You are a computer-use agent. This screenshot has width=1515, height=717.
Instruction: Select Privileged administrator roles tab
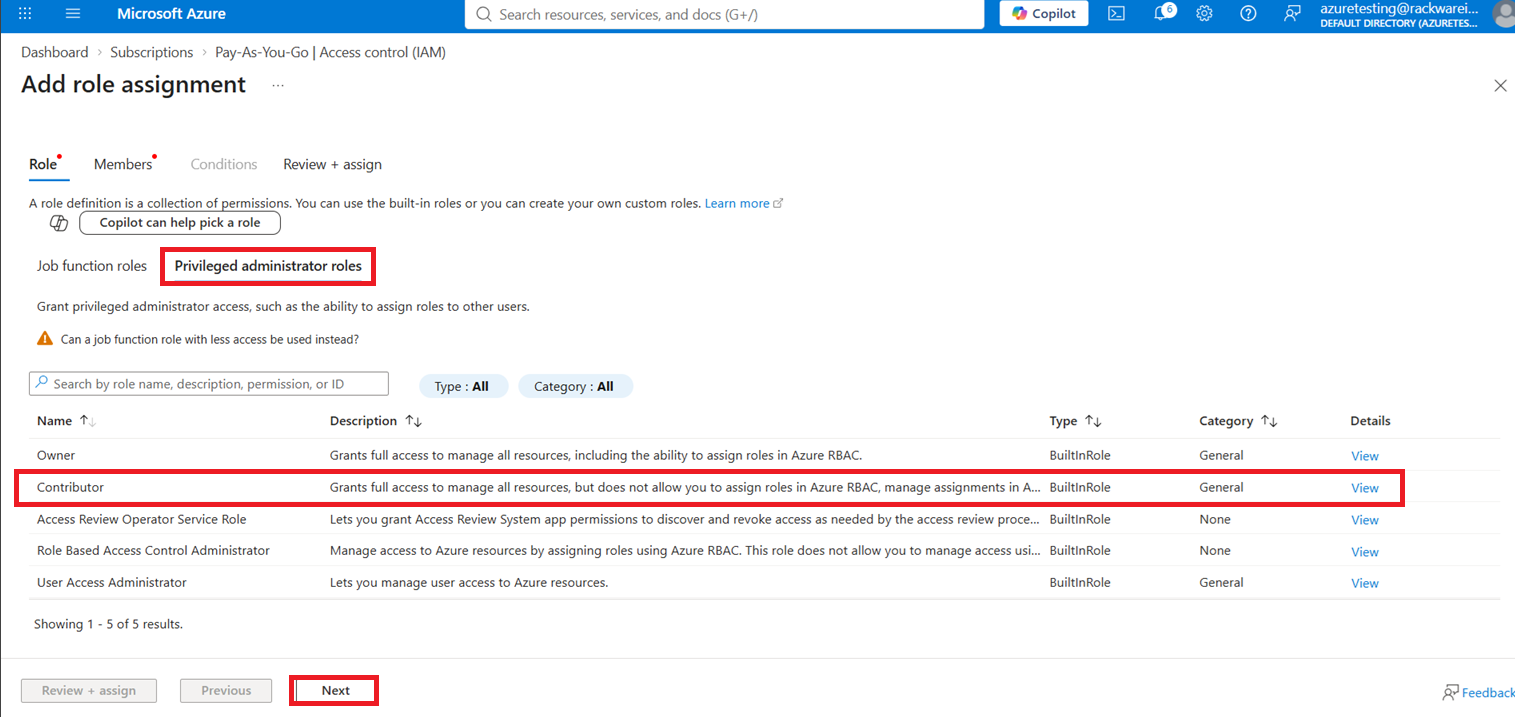tap(268, 266)
